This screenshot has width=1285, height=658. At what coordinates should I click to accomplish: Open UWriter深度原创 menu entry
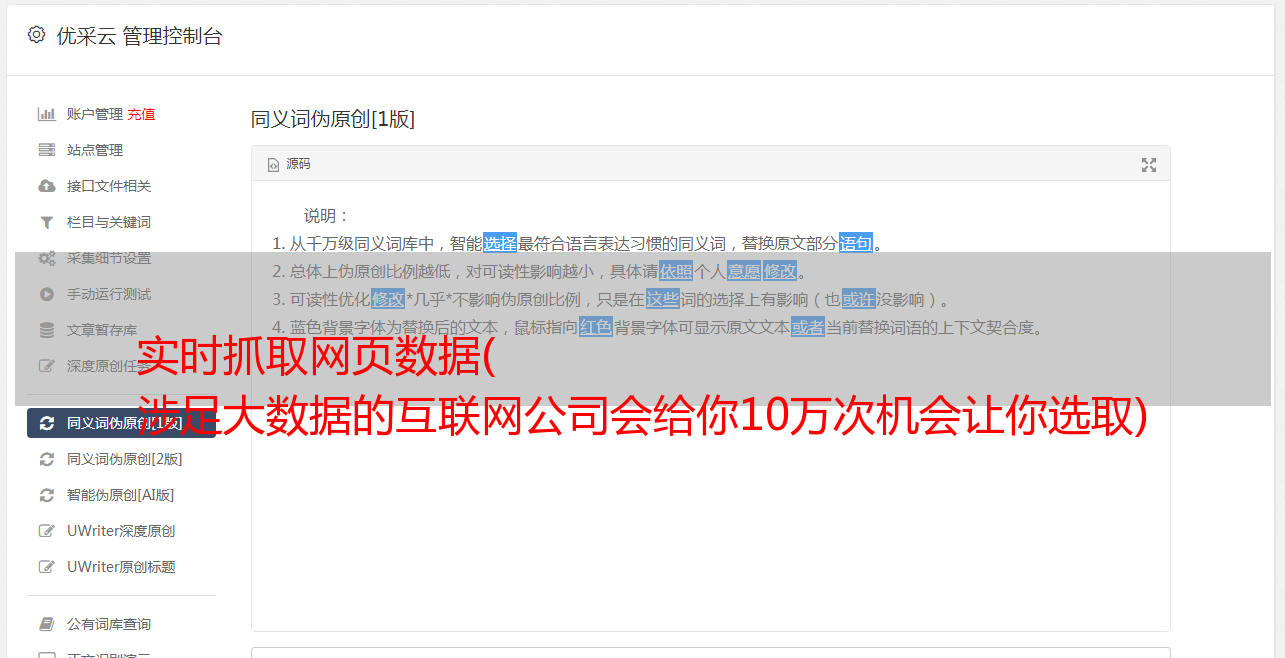tap(121, 531)
